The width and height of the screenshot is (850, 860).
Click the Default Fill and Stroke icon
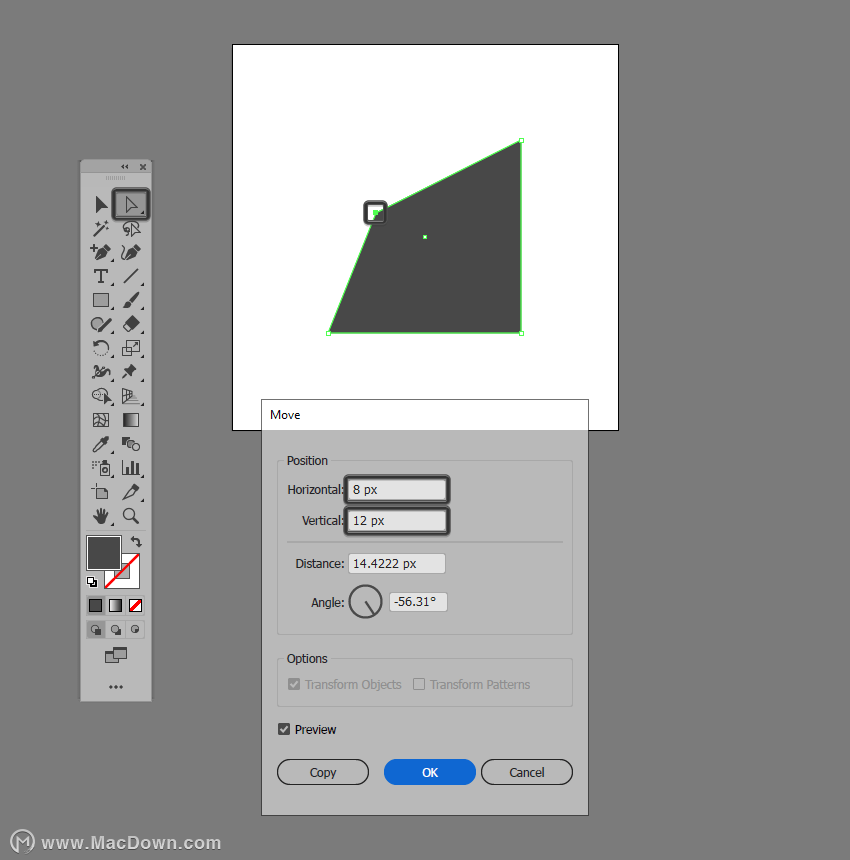[92, 582]
